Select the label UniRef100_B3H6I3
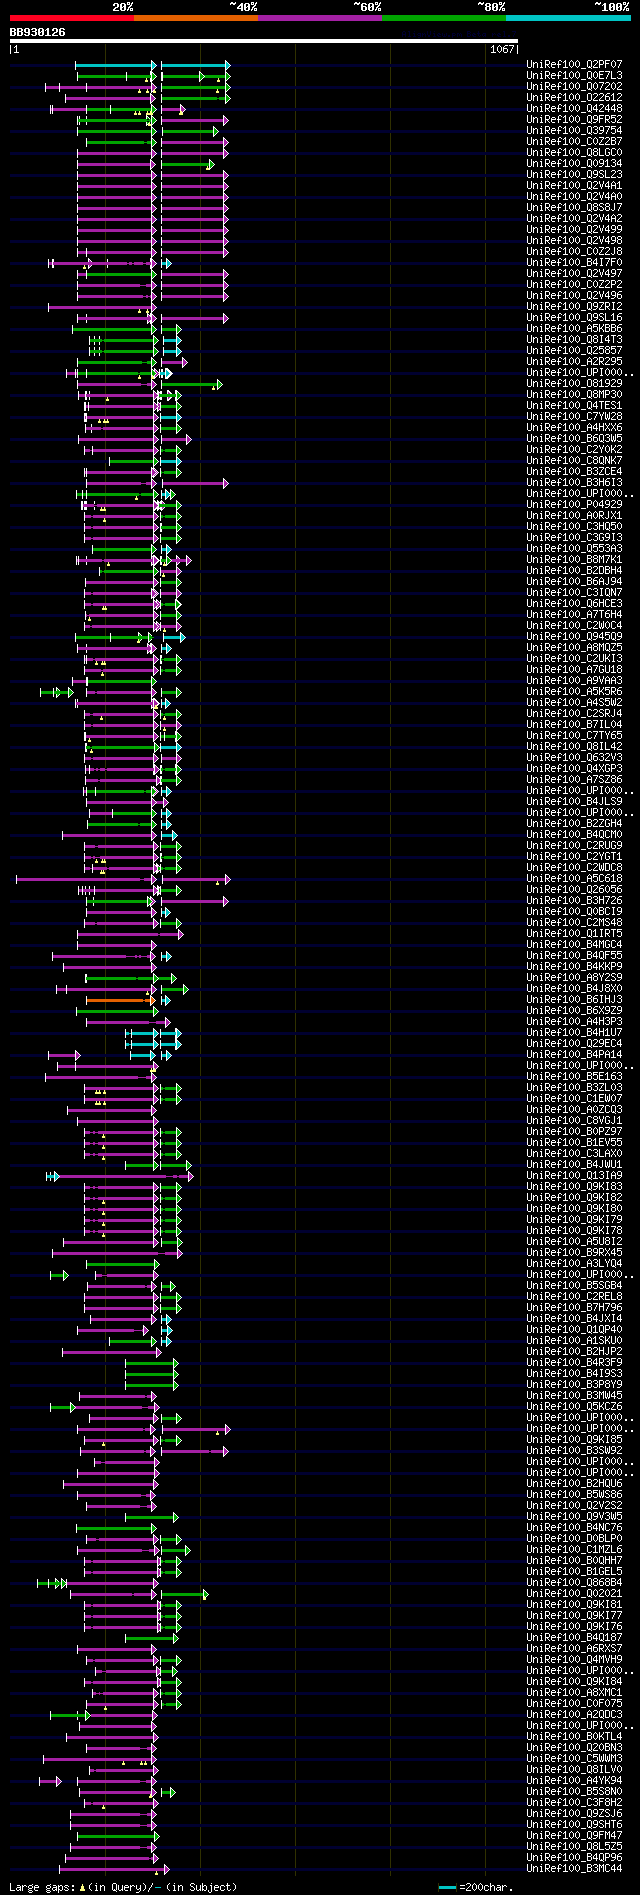 (x=574, y=483)
